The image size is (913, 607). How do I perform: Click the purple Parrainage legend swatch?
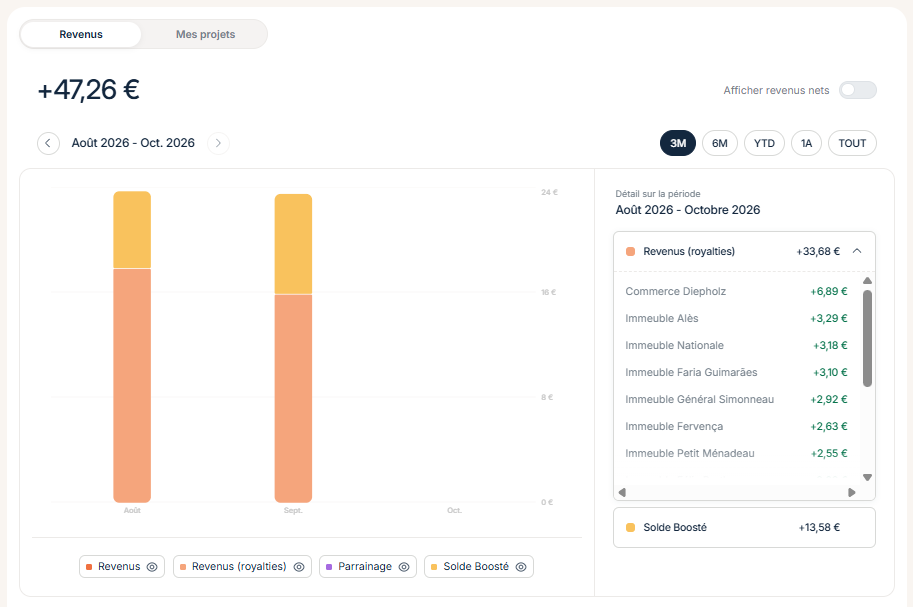(329, 567)
